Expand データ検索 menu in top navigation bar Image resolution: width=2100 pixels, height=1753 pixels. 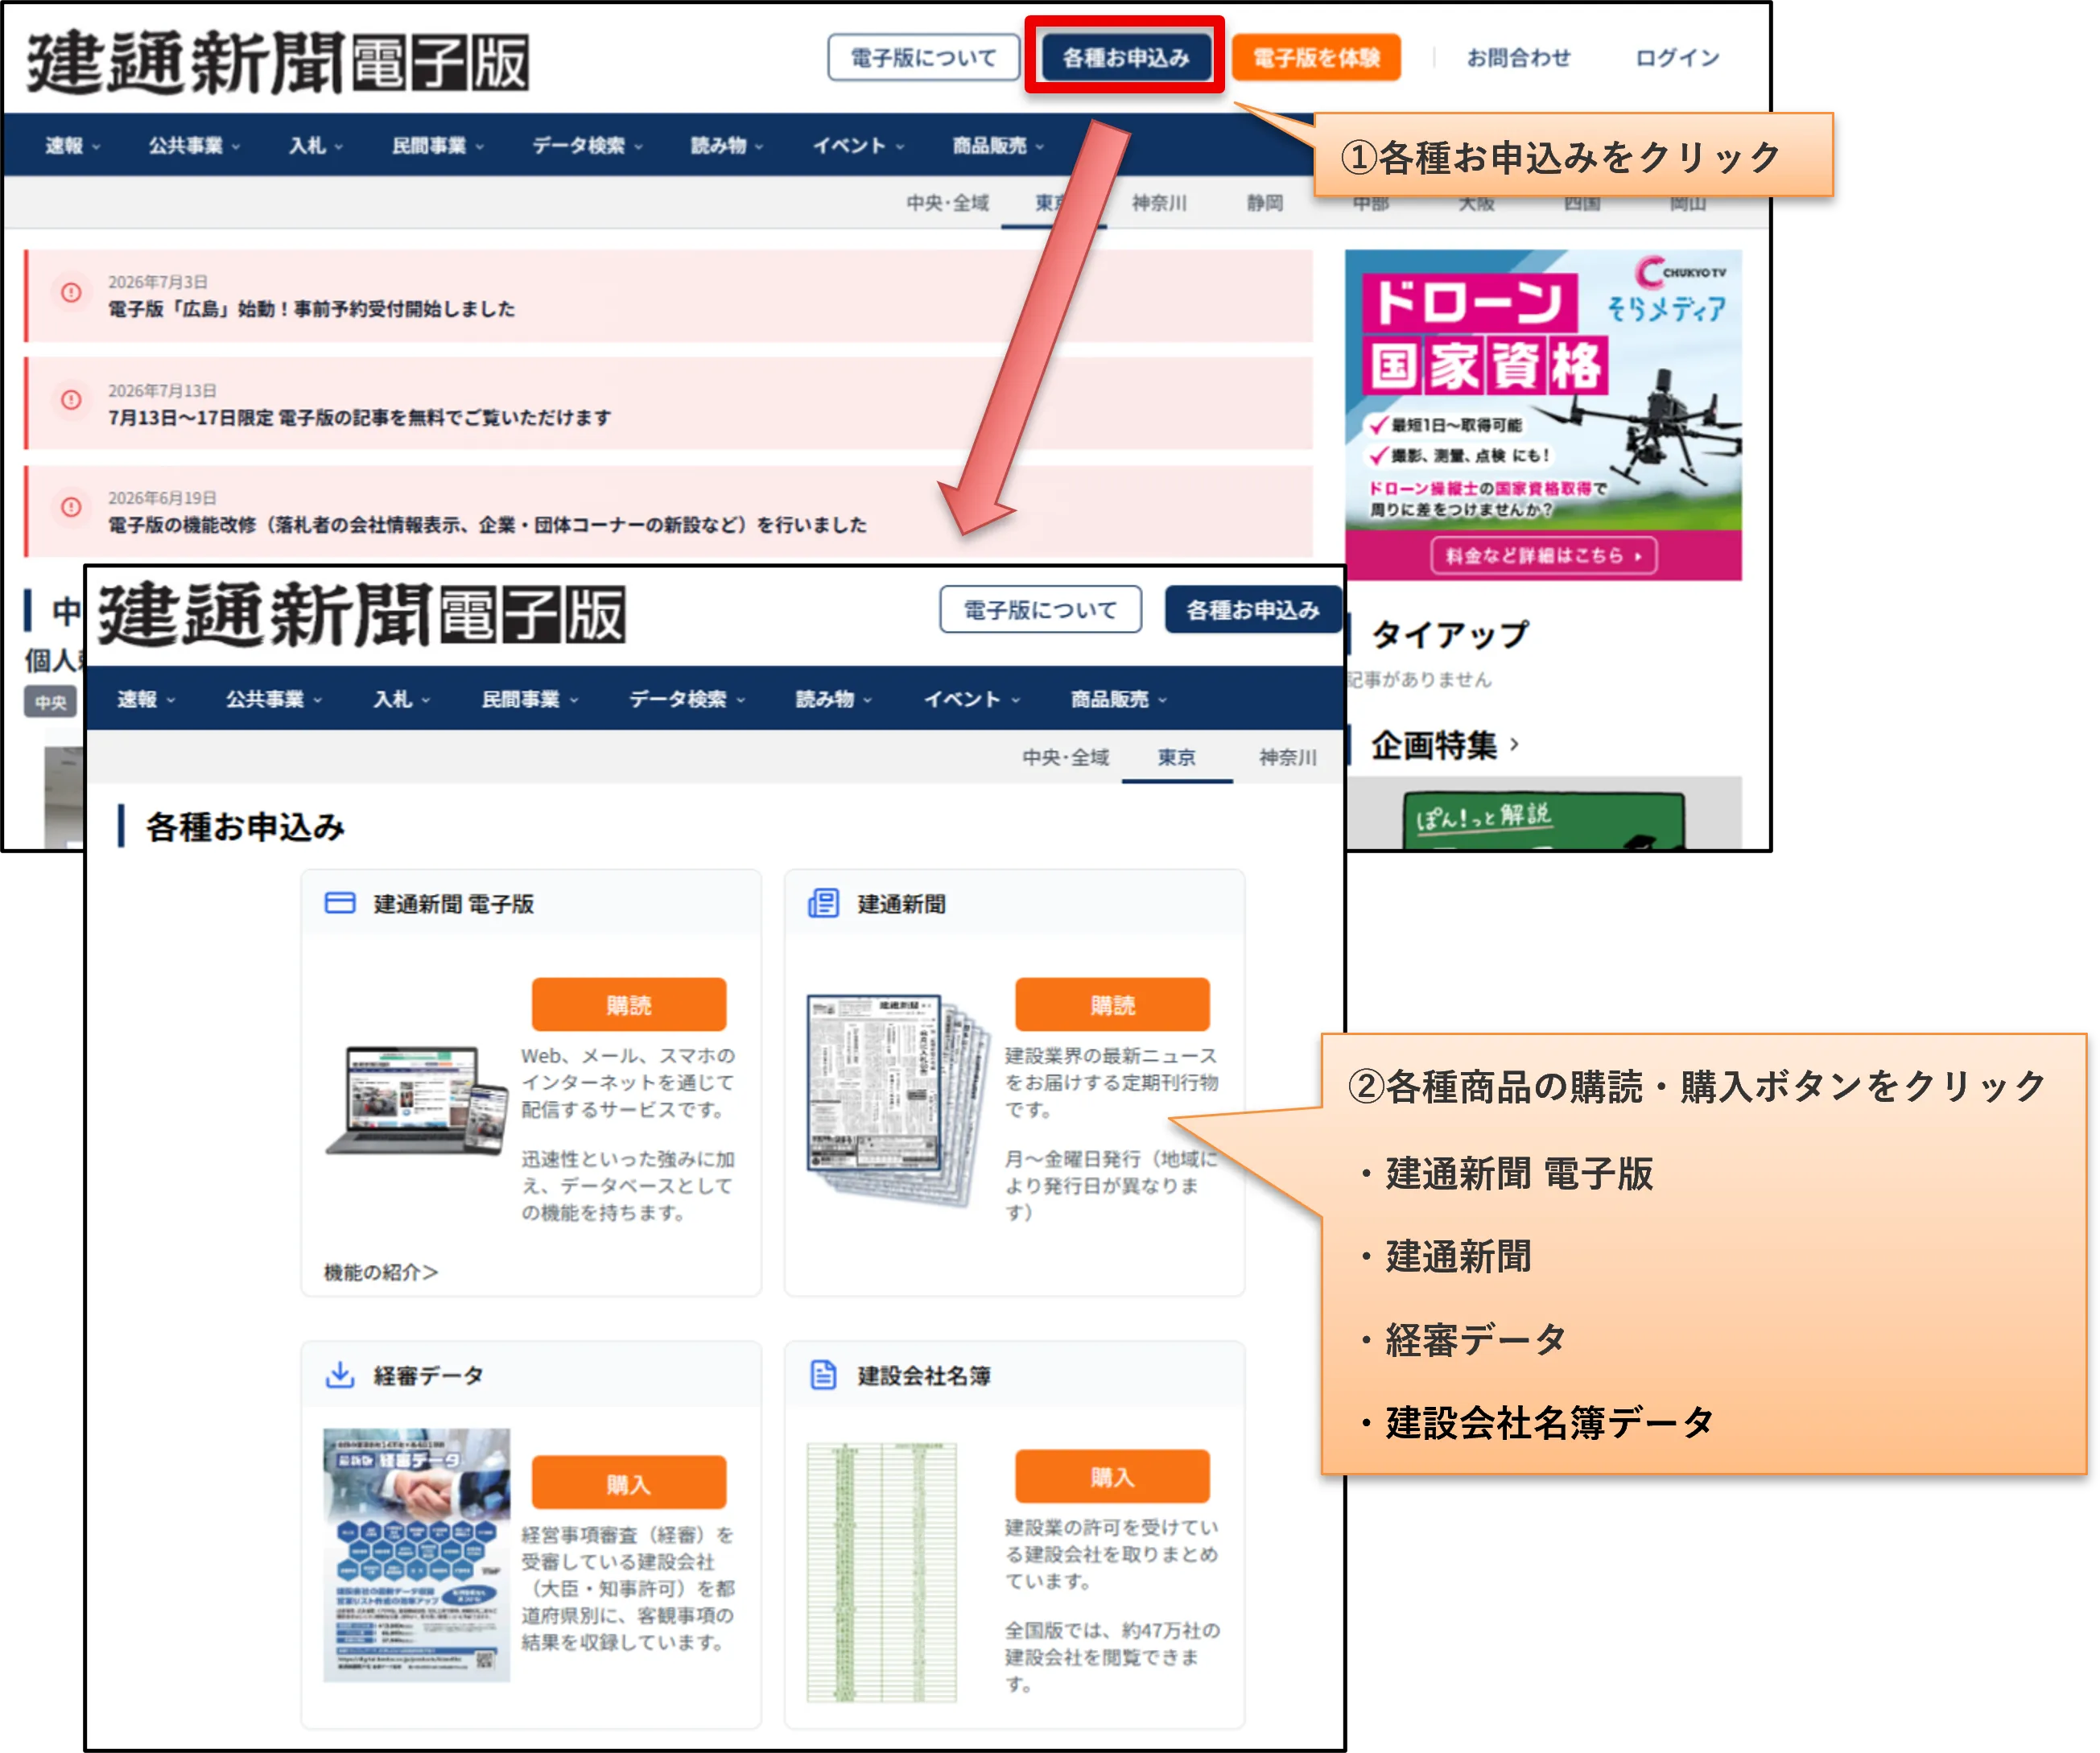pyautogui.click(x=587, y=146)
